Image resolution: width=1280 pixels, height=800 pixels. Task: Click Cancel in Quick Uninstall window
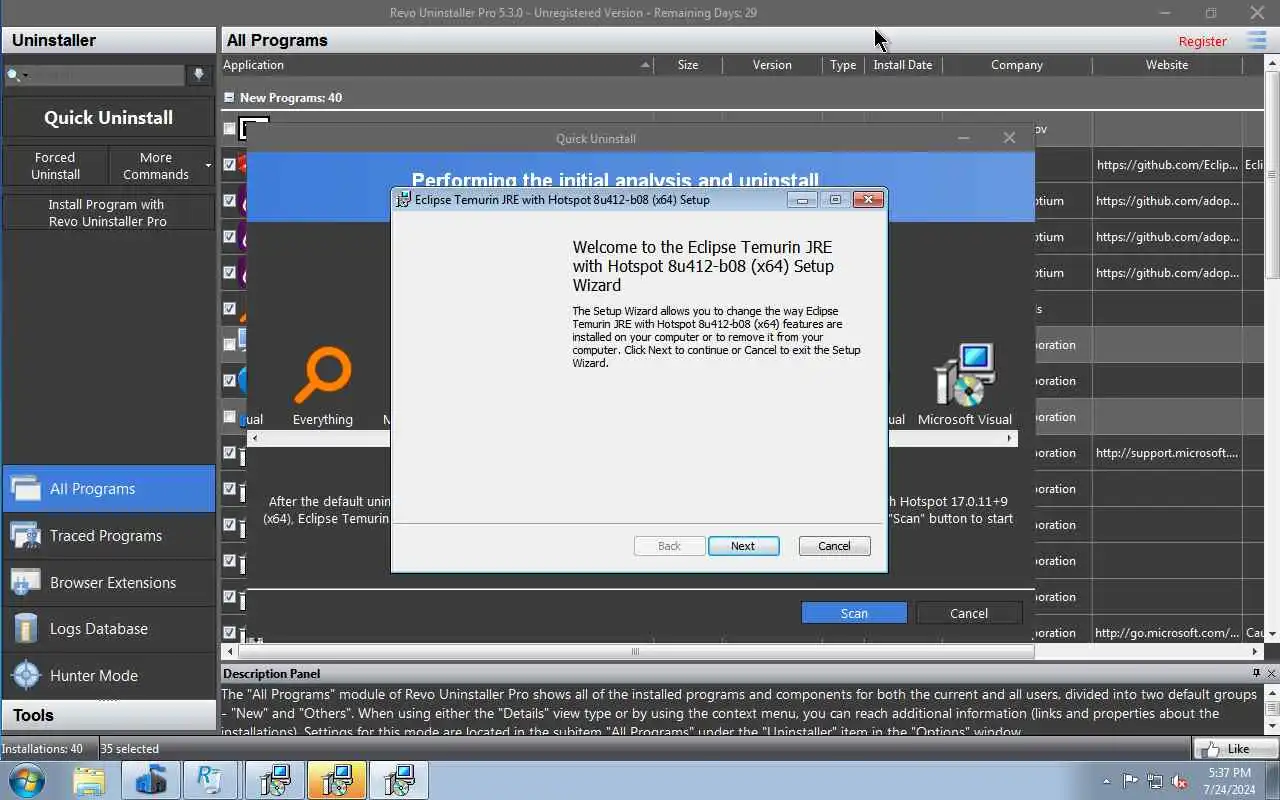(969, 613)
